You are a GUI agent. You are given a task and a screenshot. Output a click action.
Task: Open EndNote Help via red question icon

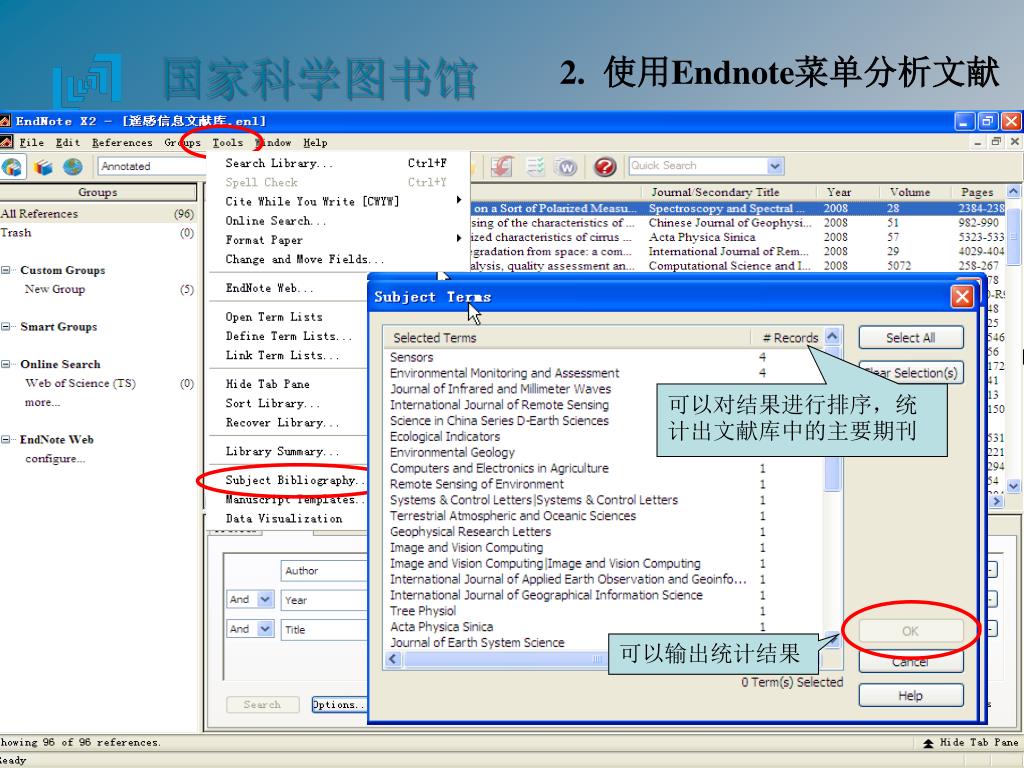pos(605,167)
